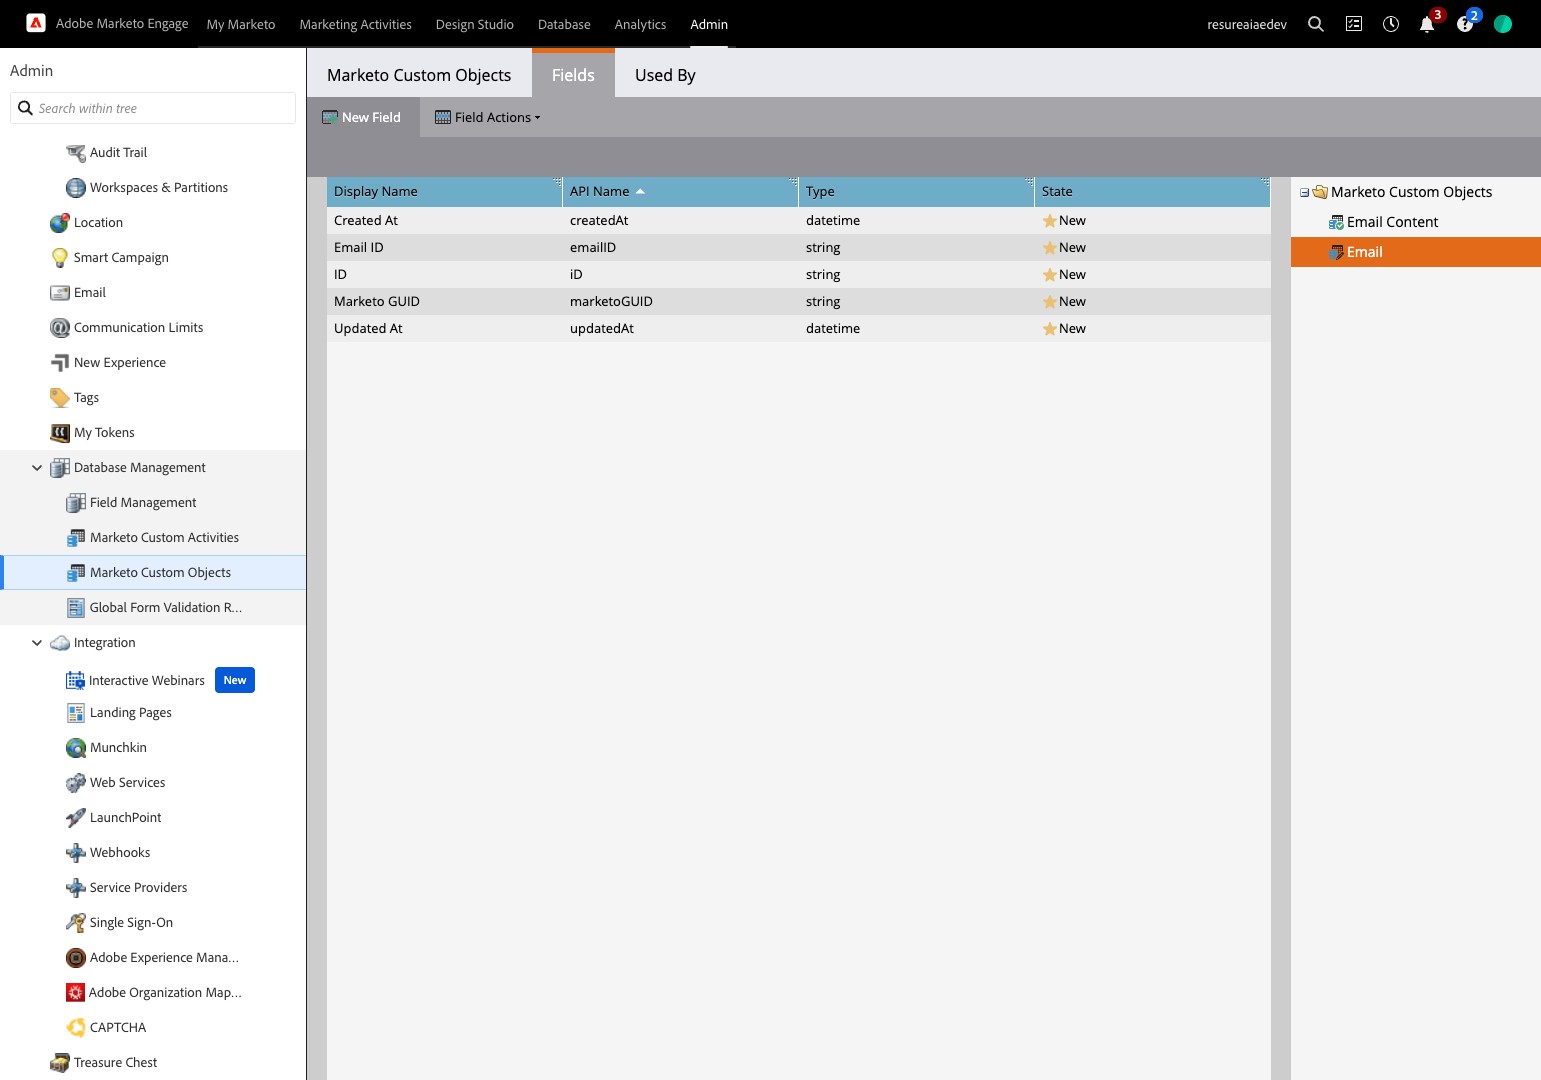Screen dimensions: 1541x1080
Task: Switch to the Used By tab
Action: pos(665,75)
